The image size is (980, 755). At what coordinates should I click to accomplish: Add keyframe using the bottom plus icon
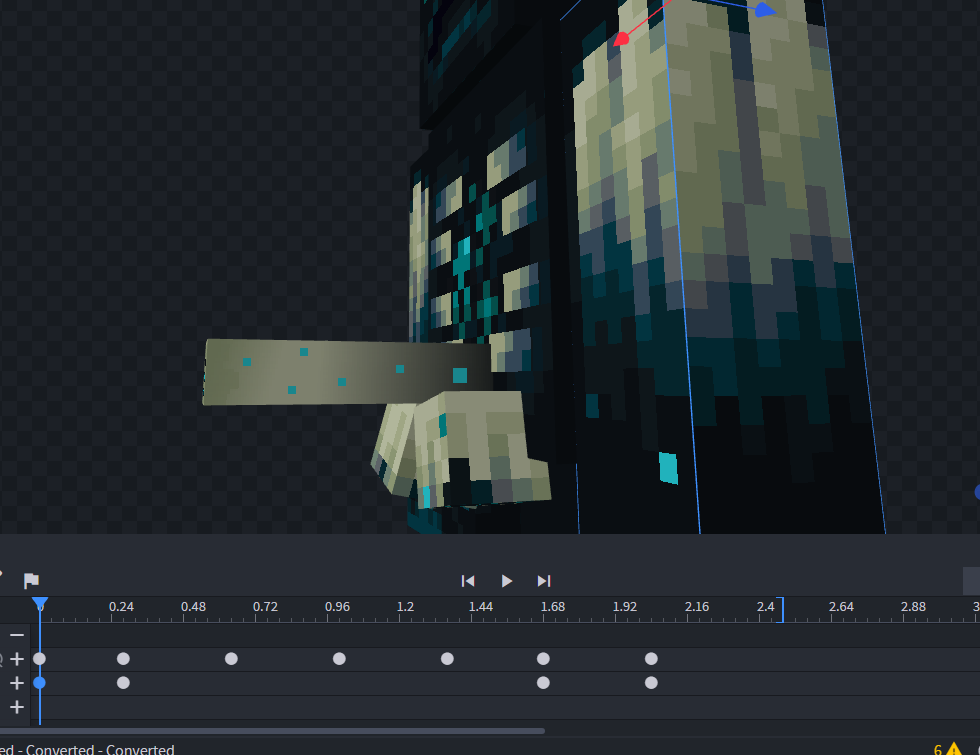pos(17,707)
